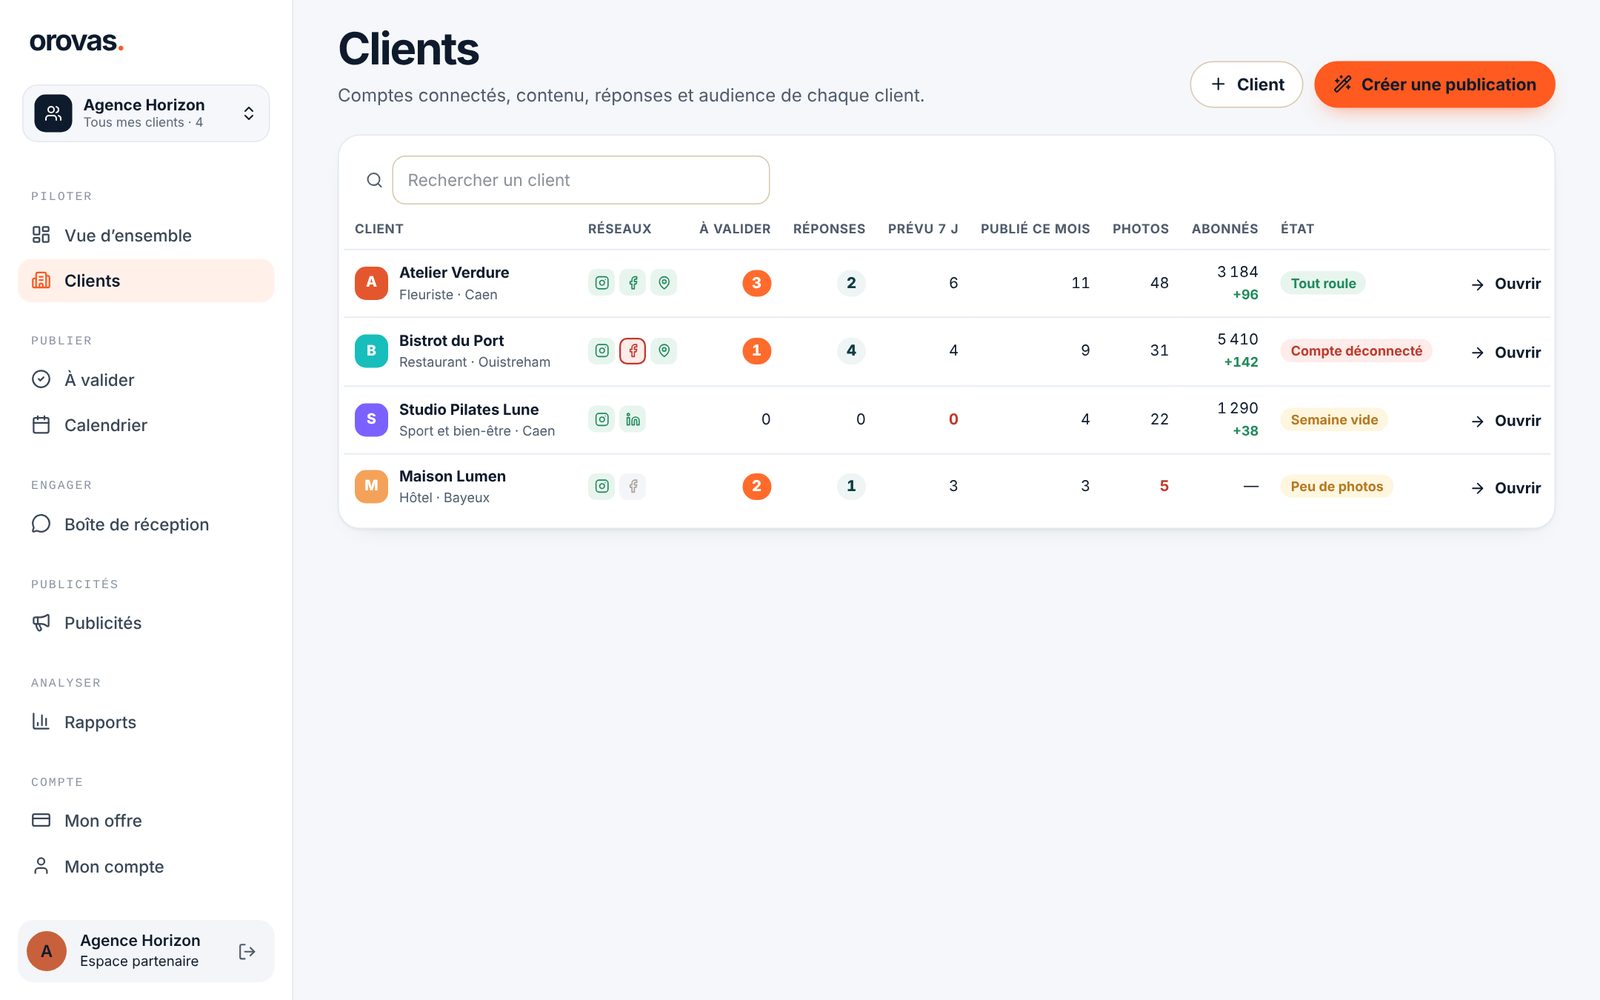Click the Peu de photos status badge
Image resolution: width=1600 pixels, height=1000 pixels.
tap(1337, 486)
